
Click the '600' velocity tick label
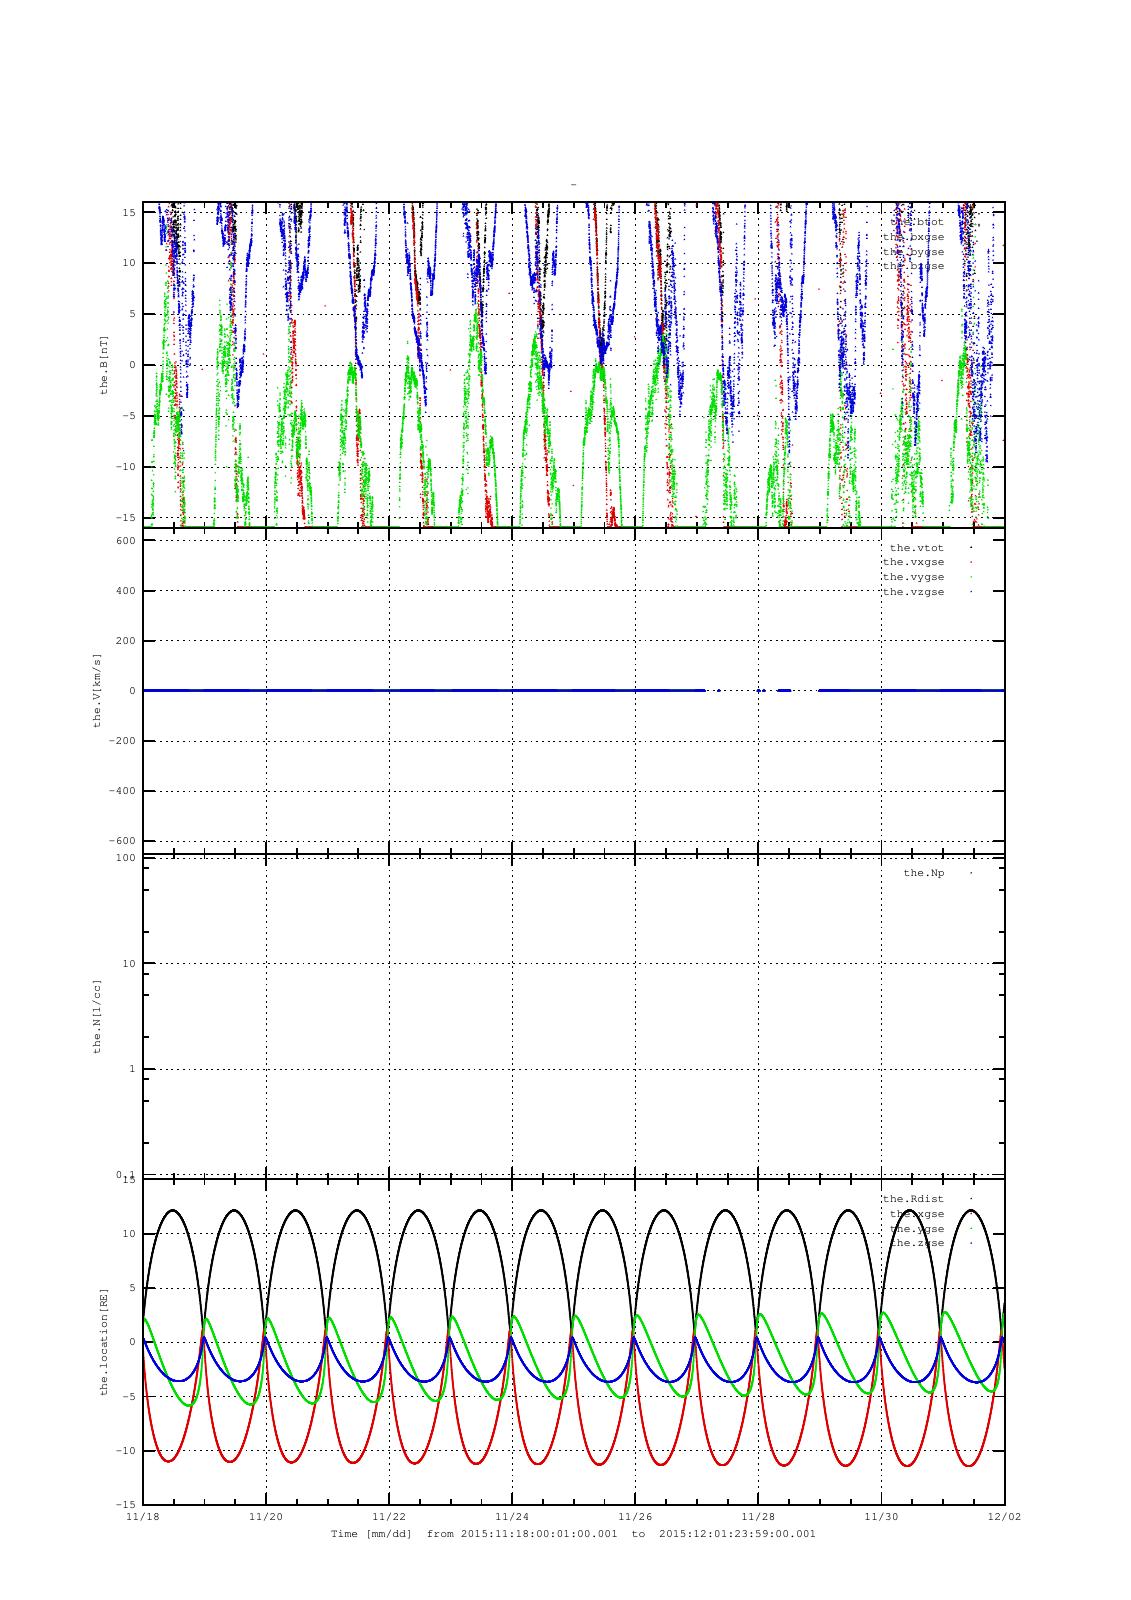pos(125,541)
